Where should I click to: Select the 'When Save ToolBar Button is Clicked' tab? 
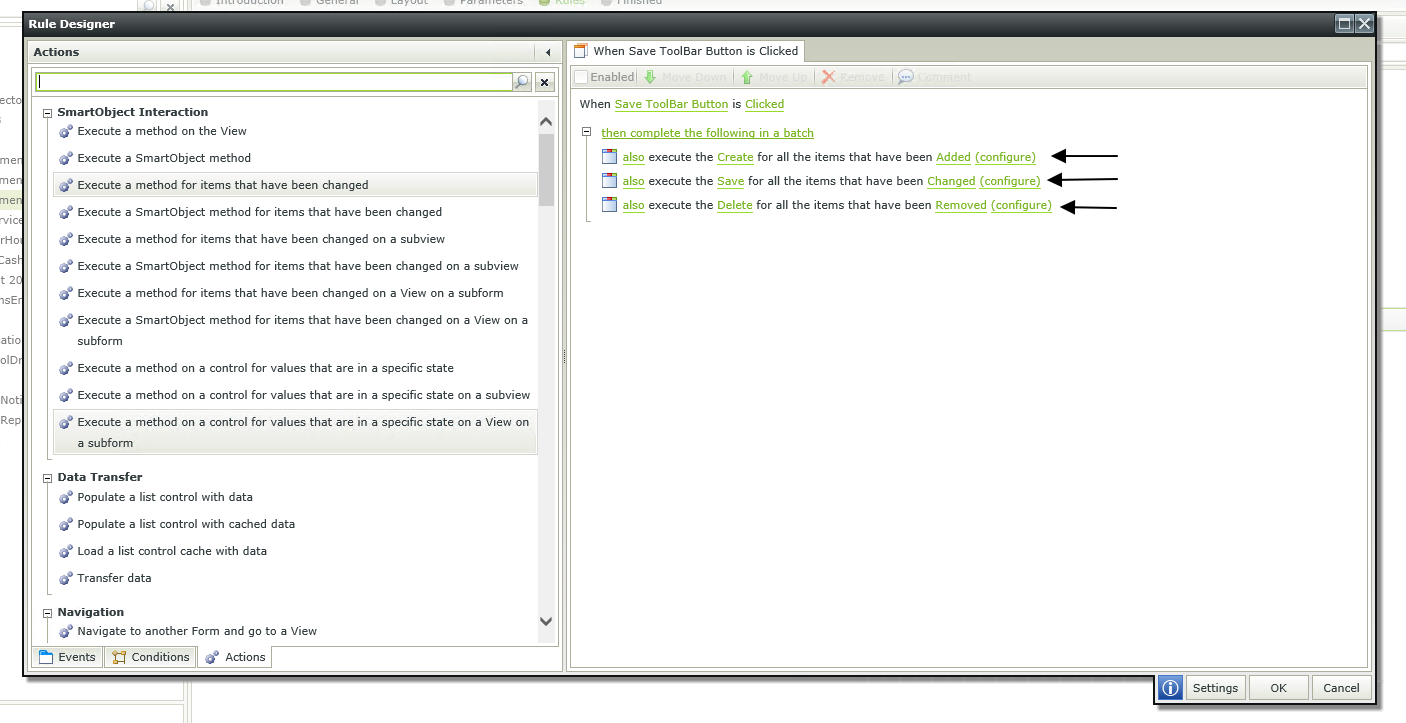click(686, 51)
